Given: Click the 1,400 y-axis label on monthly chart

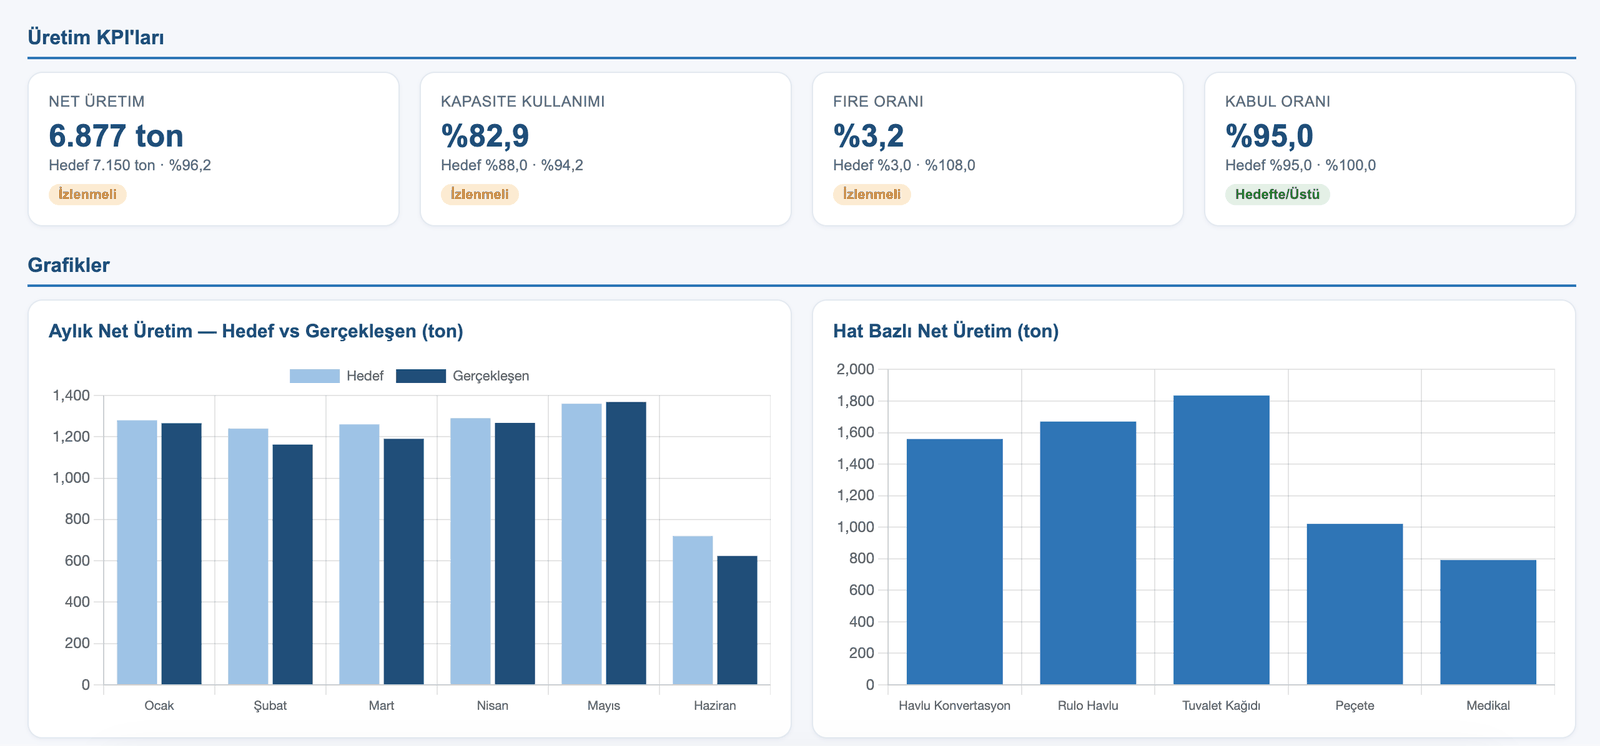Looking at the screenshot, I should tap(71, 395).
